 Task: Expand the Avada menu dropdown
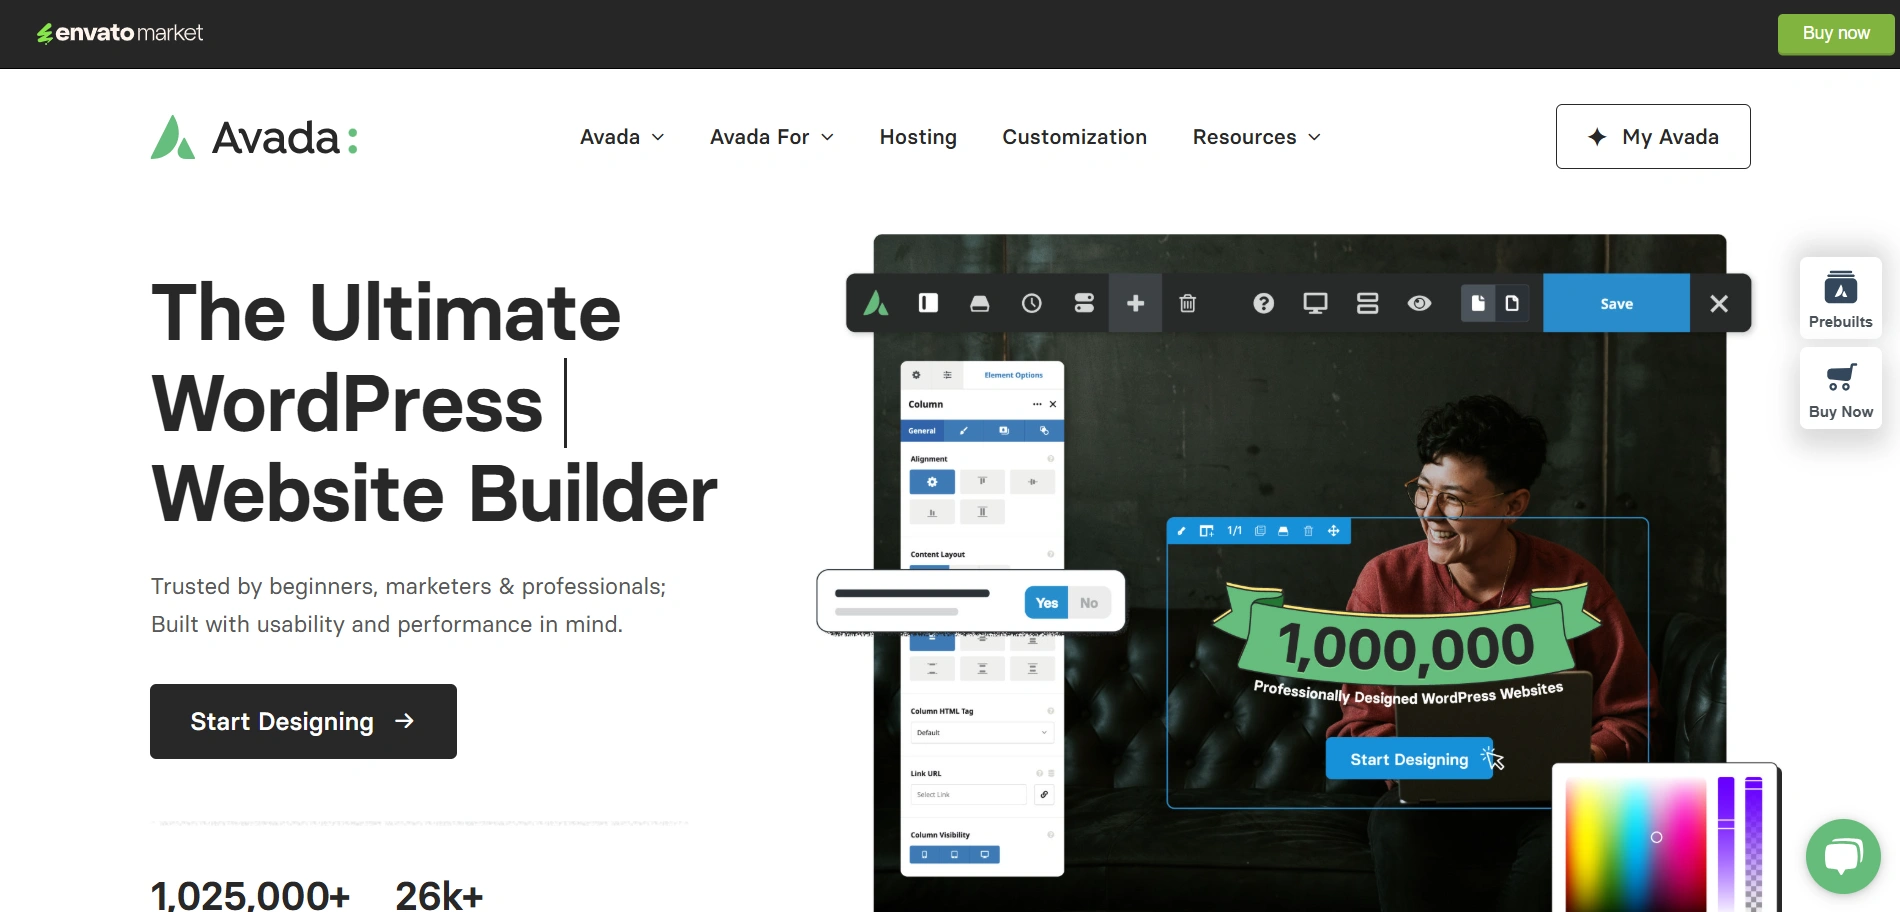622,137
